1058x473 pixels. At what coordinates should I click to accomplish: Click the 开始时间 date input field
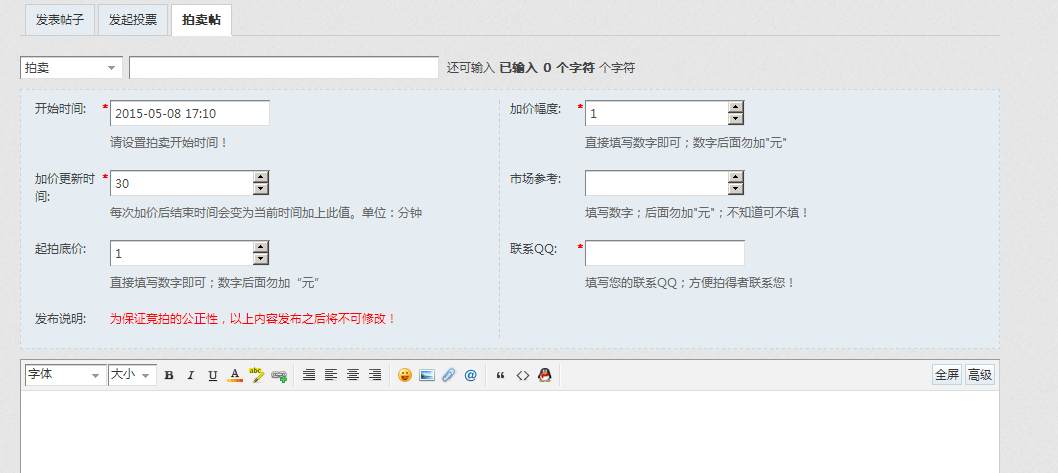190,113
